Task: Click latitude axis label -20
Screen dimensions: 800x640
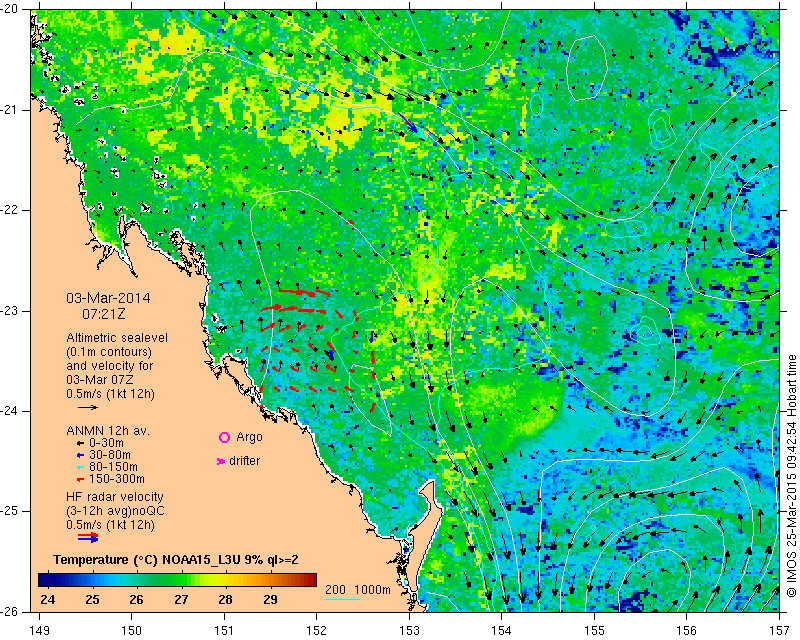Action: click(9, 9)
